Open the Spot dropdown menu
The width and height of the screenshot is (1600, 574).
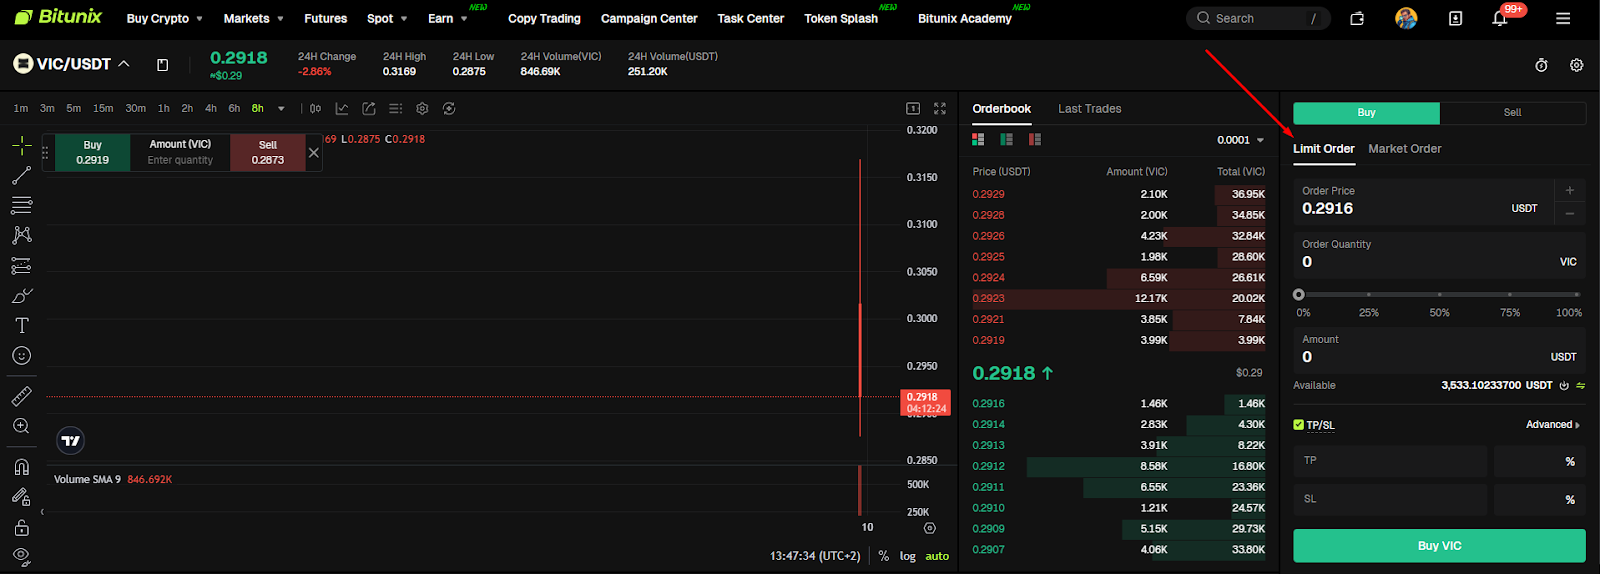point(387,19)
